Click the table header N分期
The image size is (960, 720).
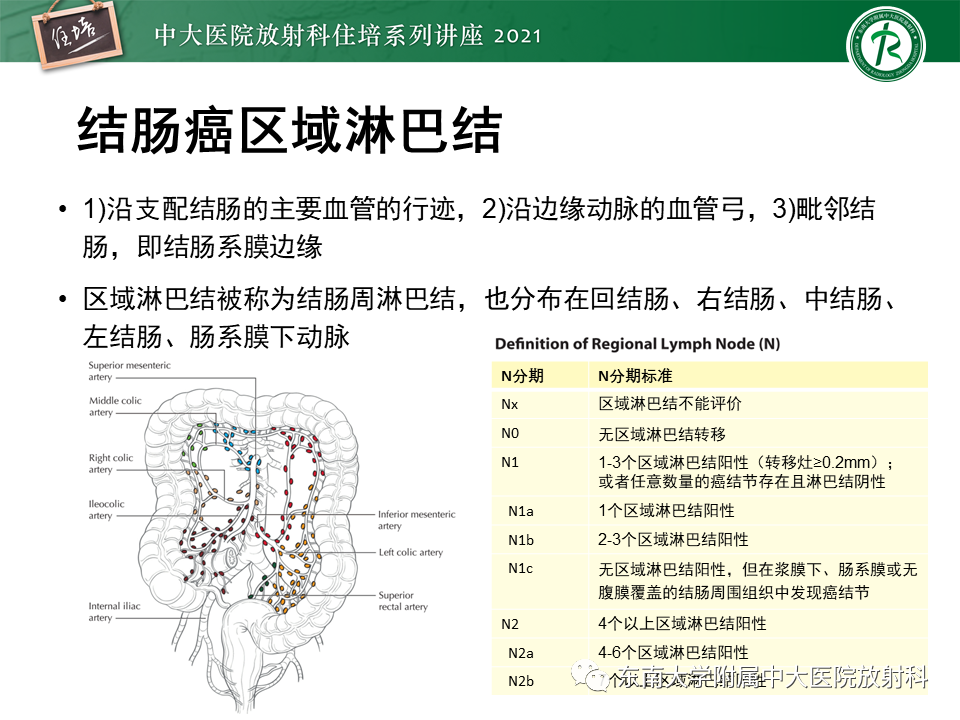(x=522, y=376)
